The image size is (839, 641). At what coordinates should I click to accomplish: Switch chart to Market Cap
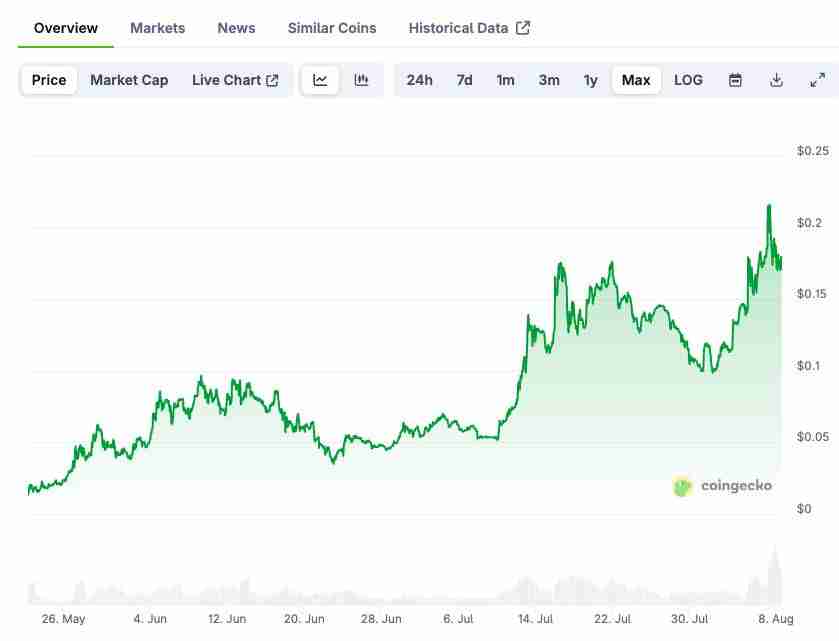coord(129,80)
